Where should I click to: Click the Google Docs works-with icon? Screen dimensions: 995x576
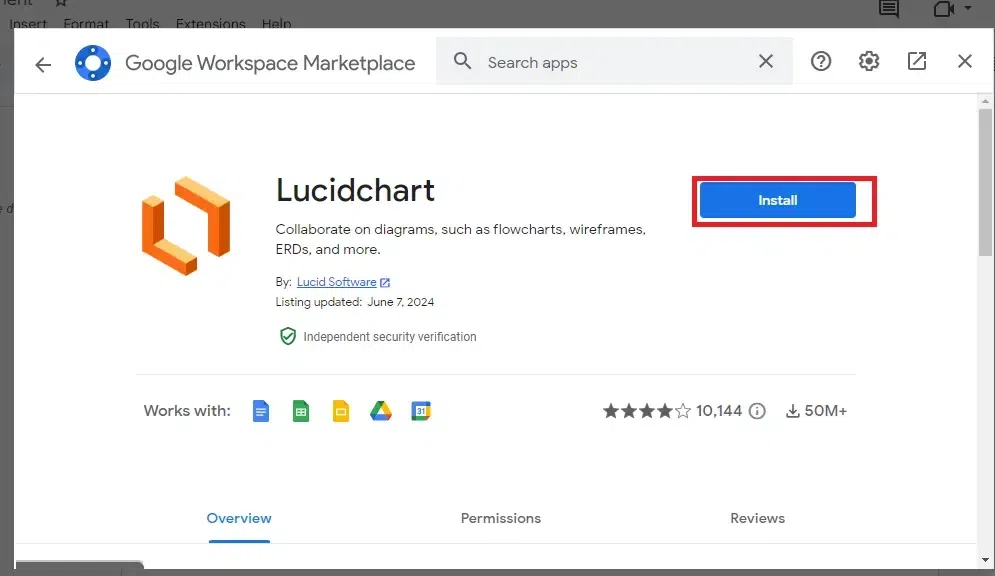[x=261, y=411]
